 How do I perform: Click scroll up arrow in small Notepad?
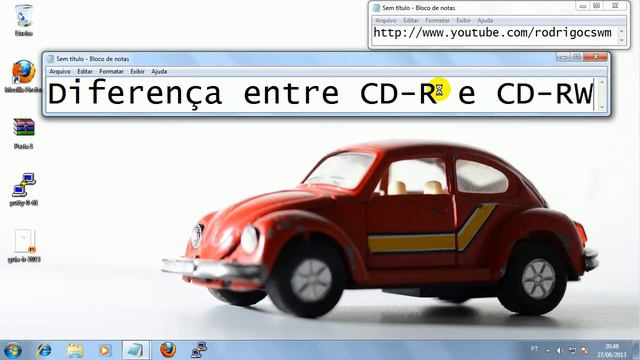621,31
